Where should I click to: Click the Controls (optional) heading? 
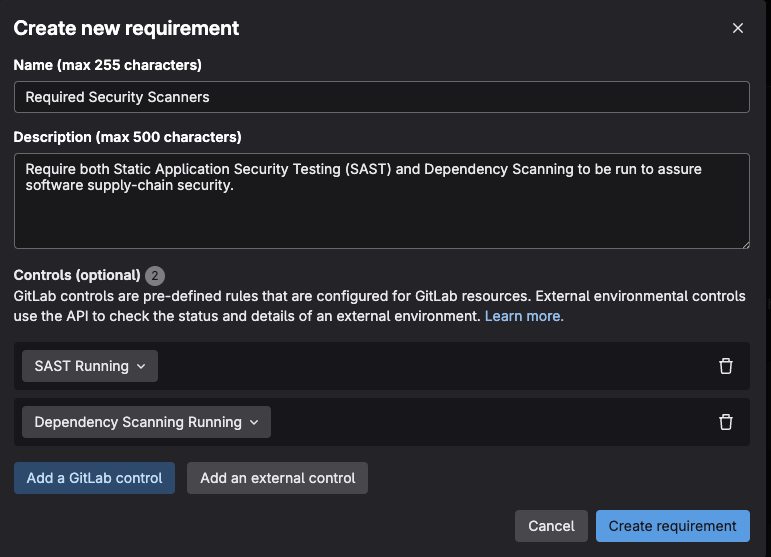tap(77, 275)
